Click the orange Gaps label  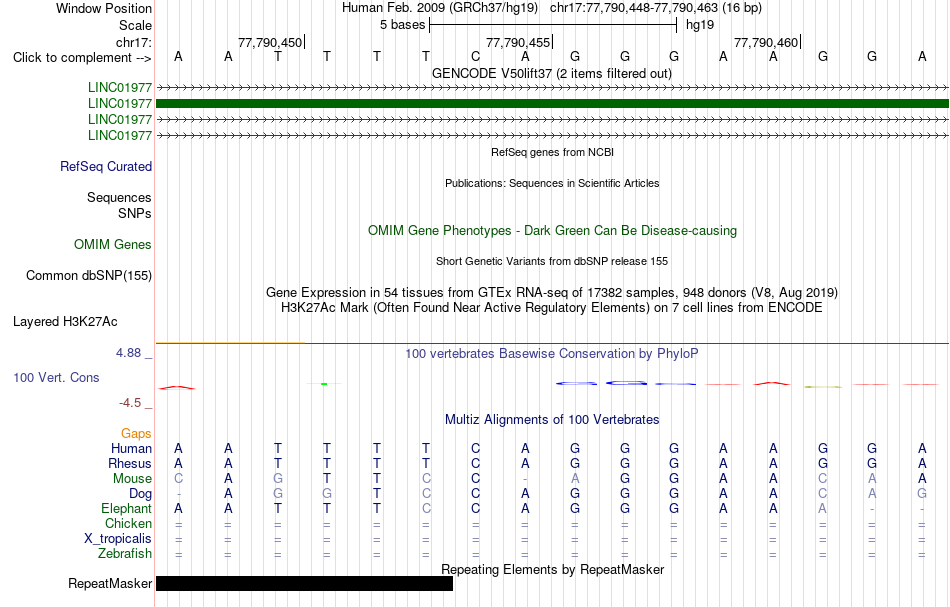[x=136, y=433]
